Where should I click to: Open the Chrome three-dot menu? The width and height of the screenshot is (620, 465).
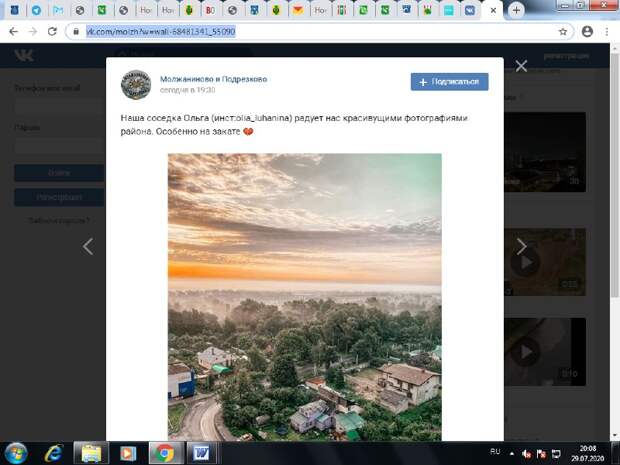pyautogui.click(x=607, y=32)
